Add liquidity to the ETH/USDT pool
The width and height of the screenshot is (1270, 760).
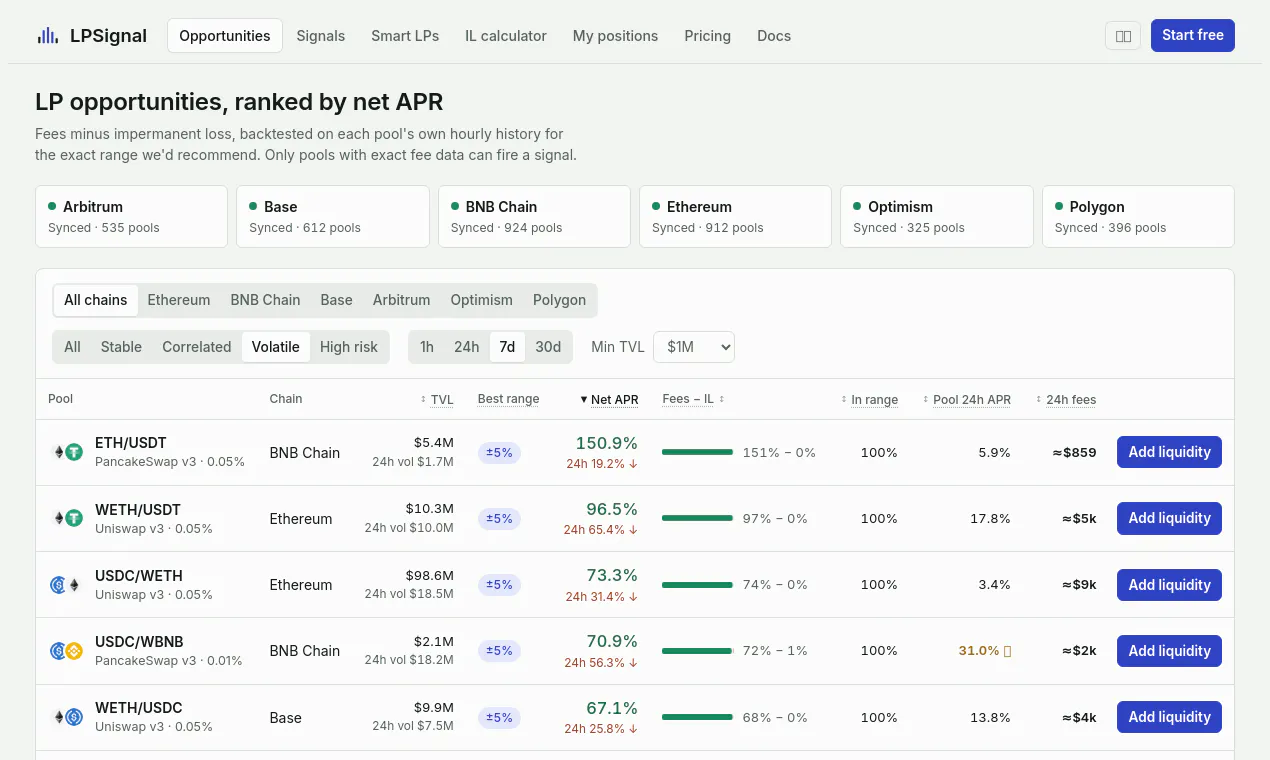tap(1169, 452)
